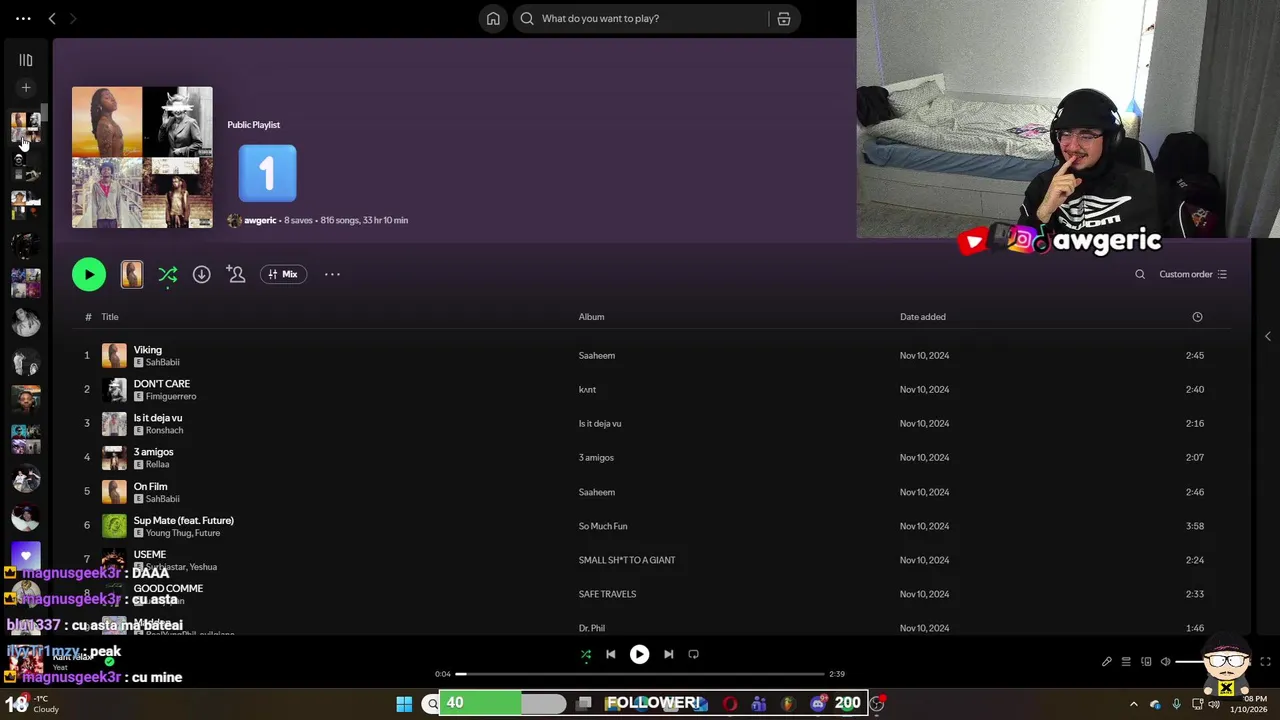Image resolution: width=1280 pixels, height=720 pixels.
Task: Enter full screen mode icon
Action: [x=1265, y=662]
